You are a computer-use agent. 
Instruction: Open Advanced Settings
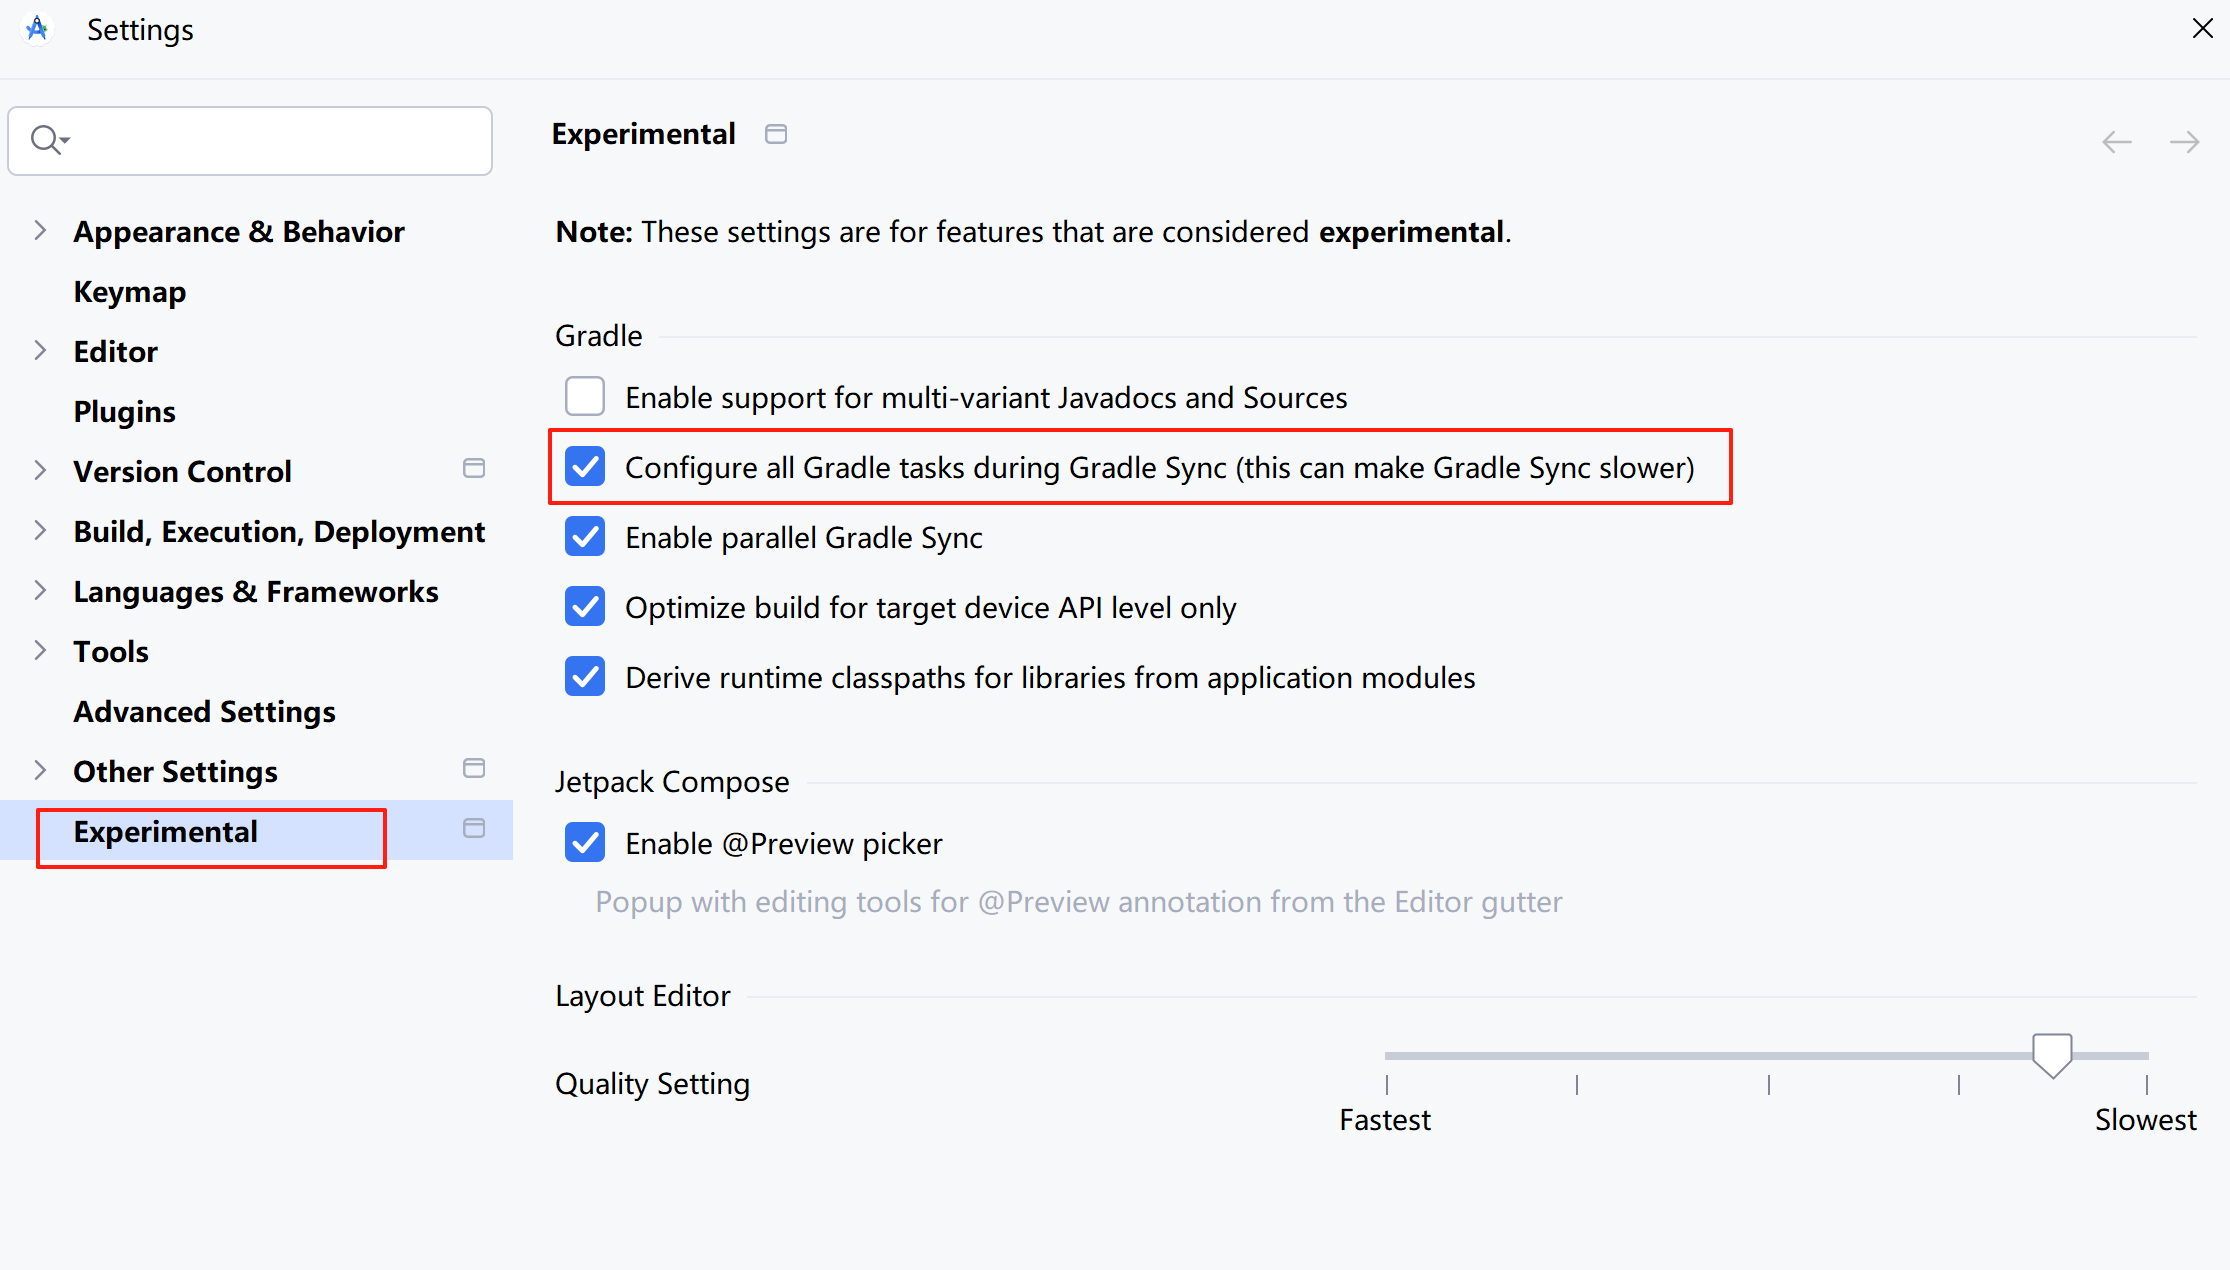click(204, 711)
